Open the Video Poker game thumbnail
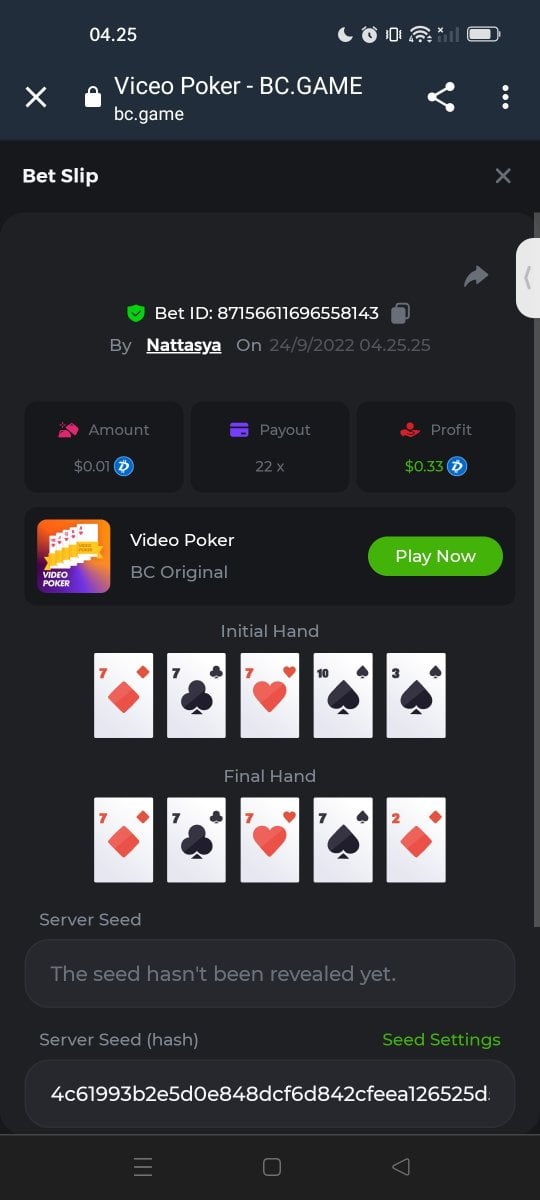 74,556
